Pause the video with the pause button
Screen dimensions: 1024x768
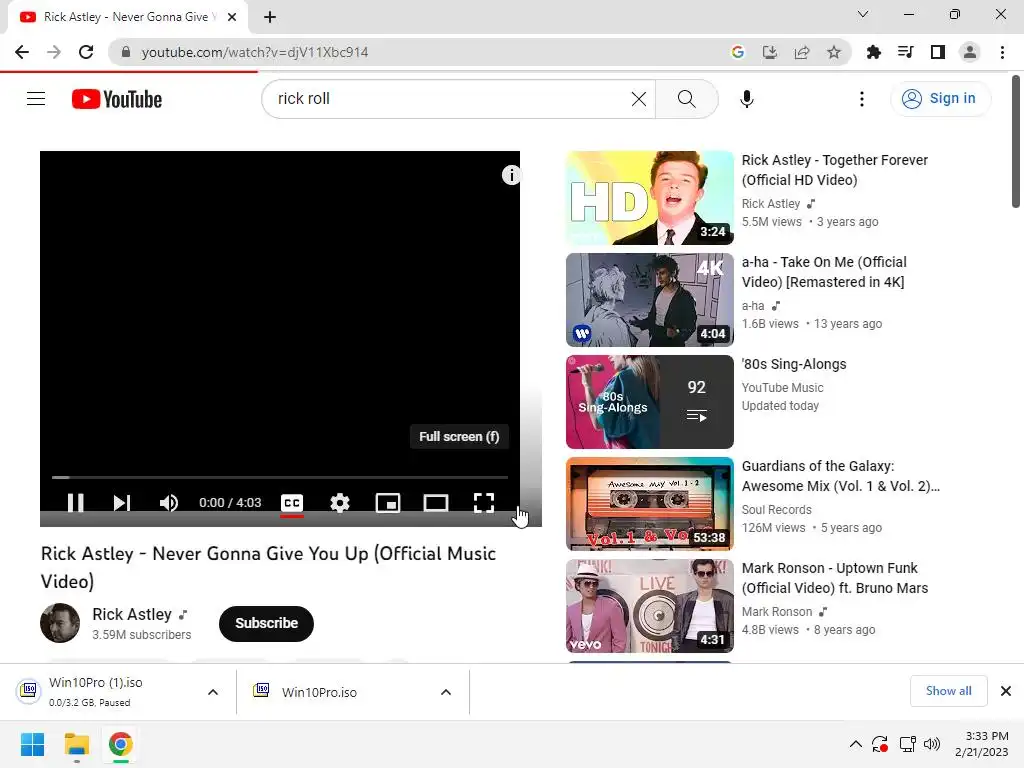click(x=76, y=502)
